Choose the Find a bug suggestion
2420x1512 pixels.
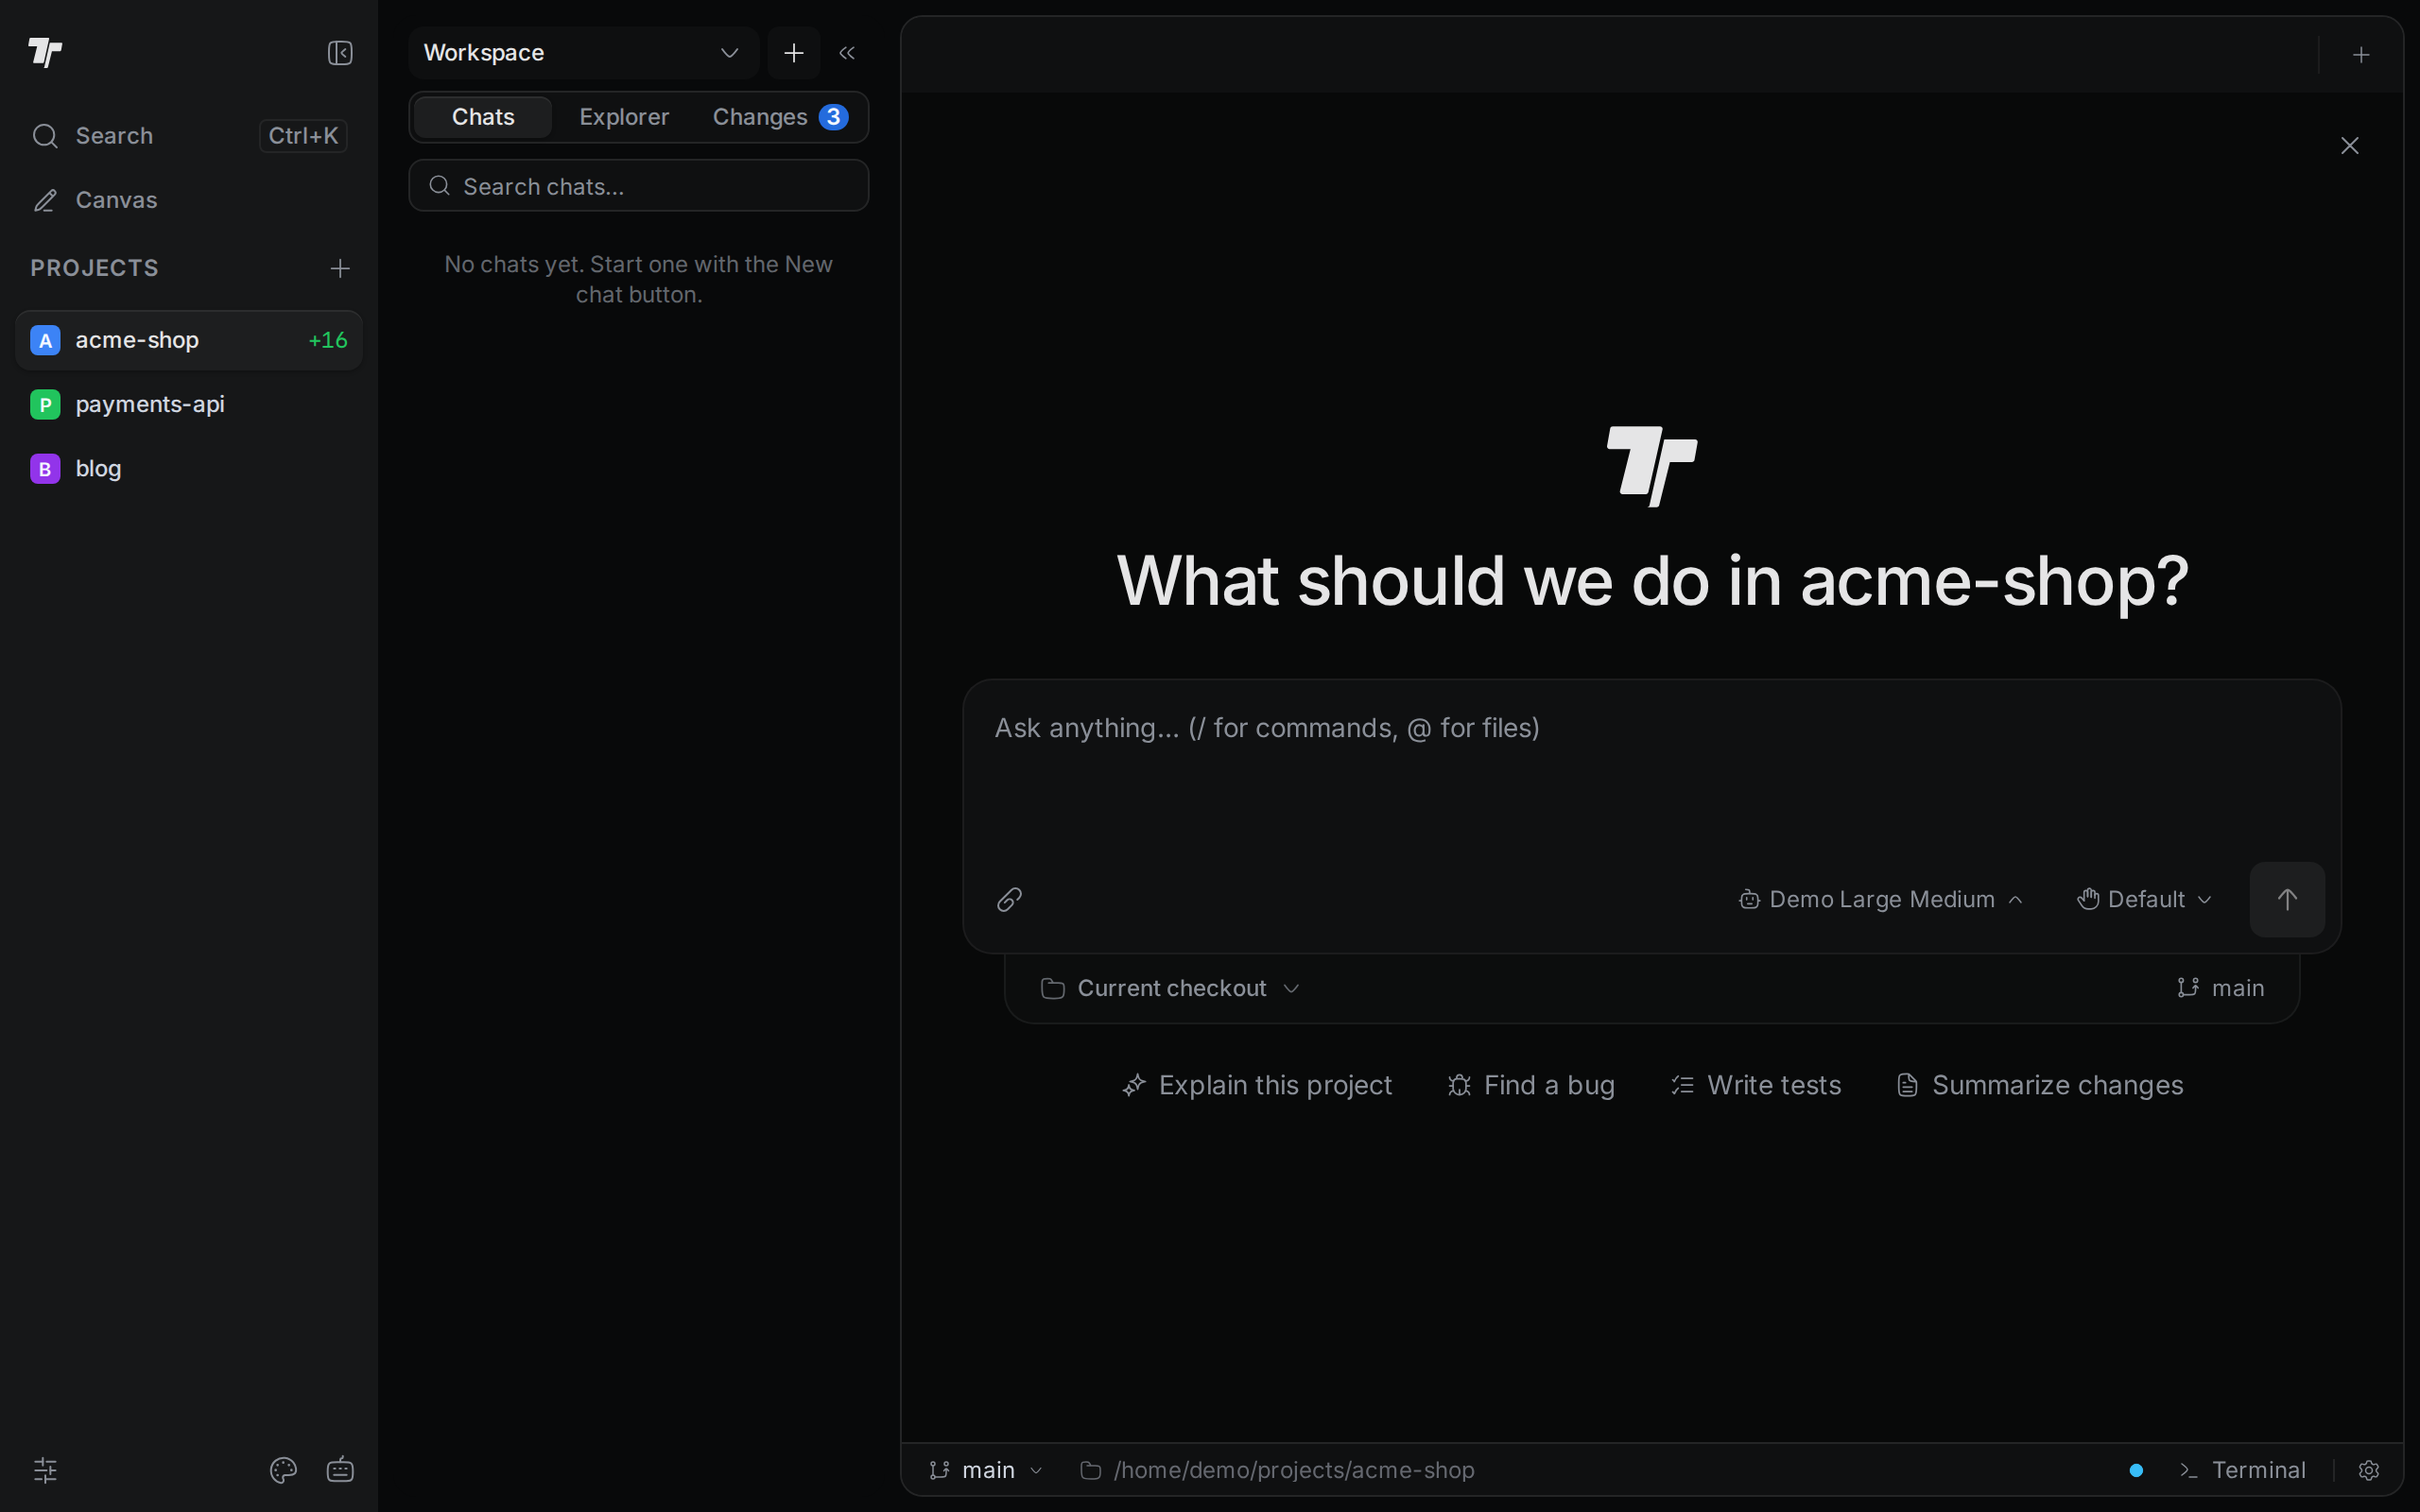coord(1531,1085)
